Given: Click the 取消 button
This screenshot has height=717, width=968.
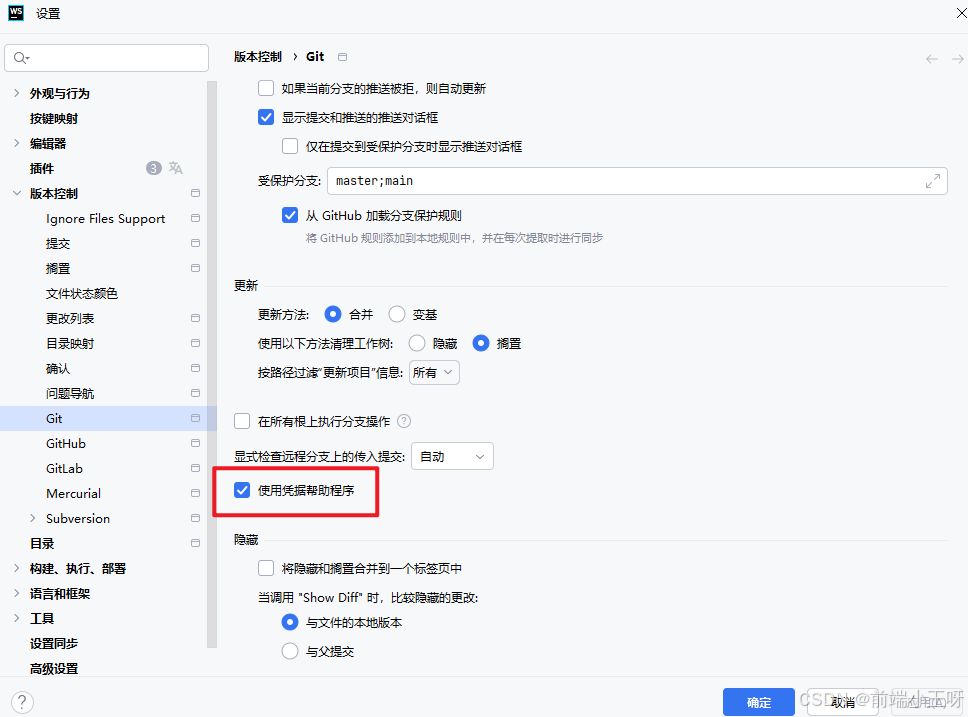Looking at the screenshot, I should 843,702.
